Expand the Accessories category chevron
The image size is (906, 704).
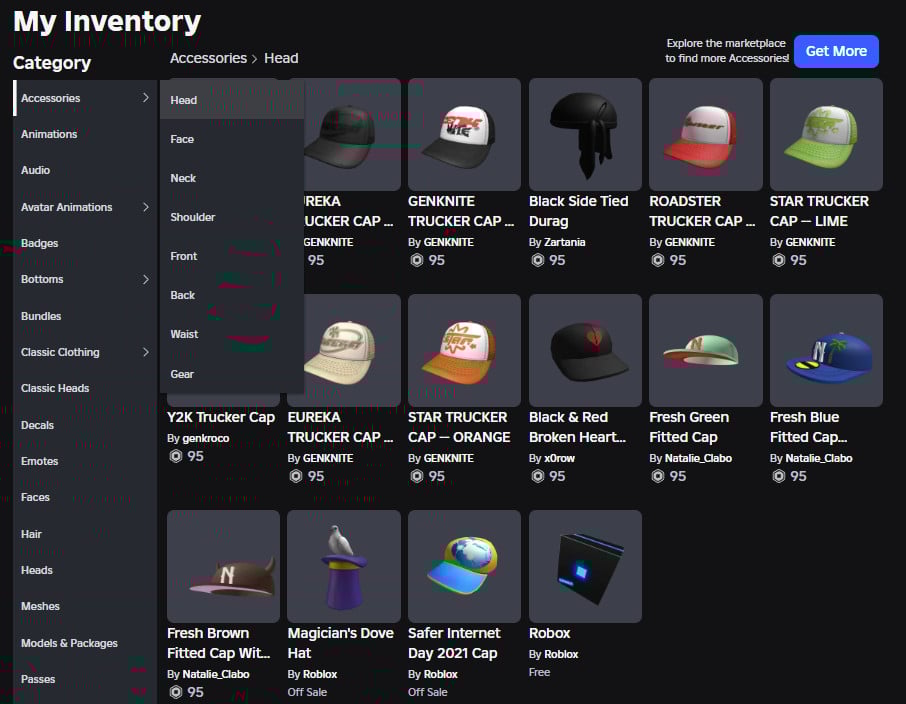pos(146,98)
